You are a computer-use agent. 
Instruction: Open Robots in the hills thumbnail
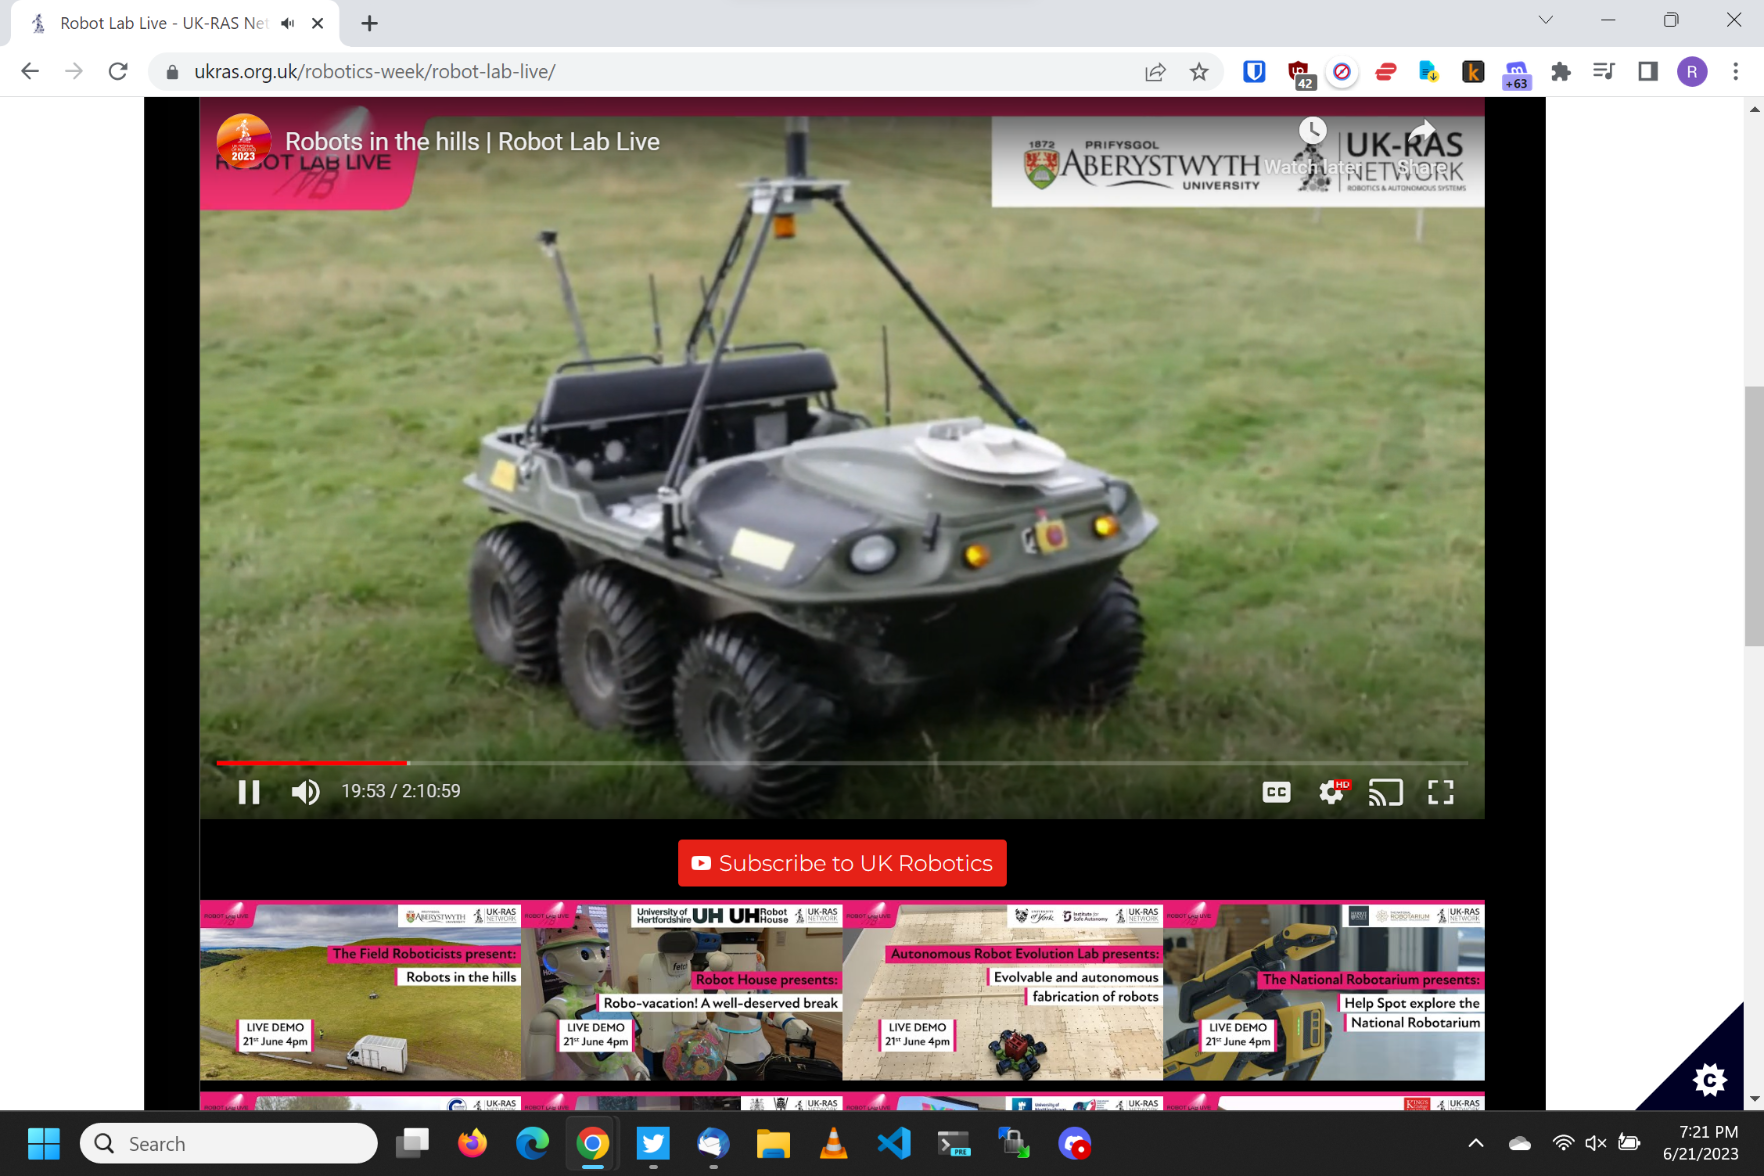pos(360,992)
